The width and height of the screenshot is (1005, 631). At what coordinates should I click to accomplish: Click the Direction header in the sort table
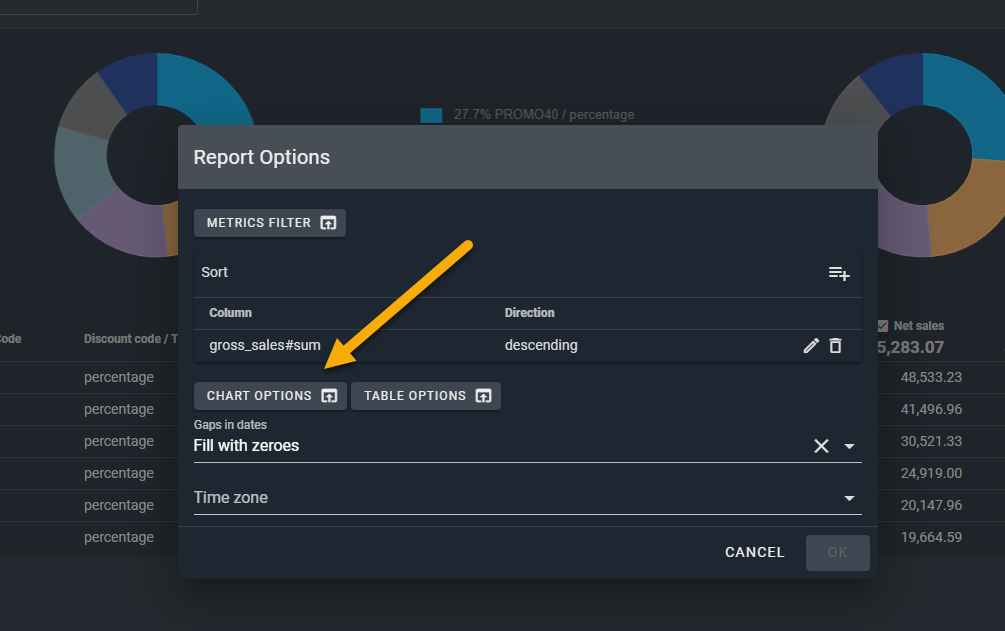pos(529,313)
